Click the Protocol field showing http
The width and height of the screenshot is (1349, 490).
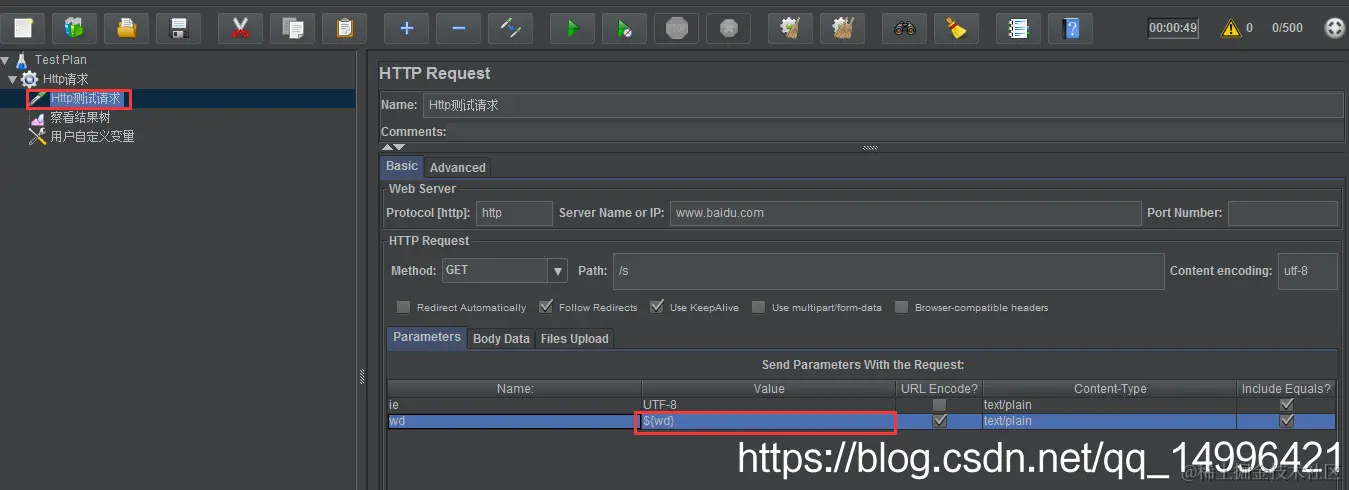coord(514,213)
